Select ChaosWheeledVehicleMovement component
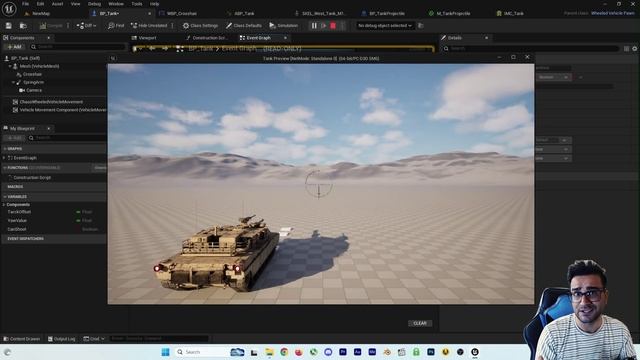640x360 pixels. click(x=51, y=102)
